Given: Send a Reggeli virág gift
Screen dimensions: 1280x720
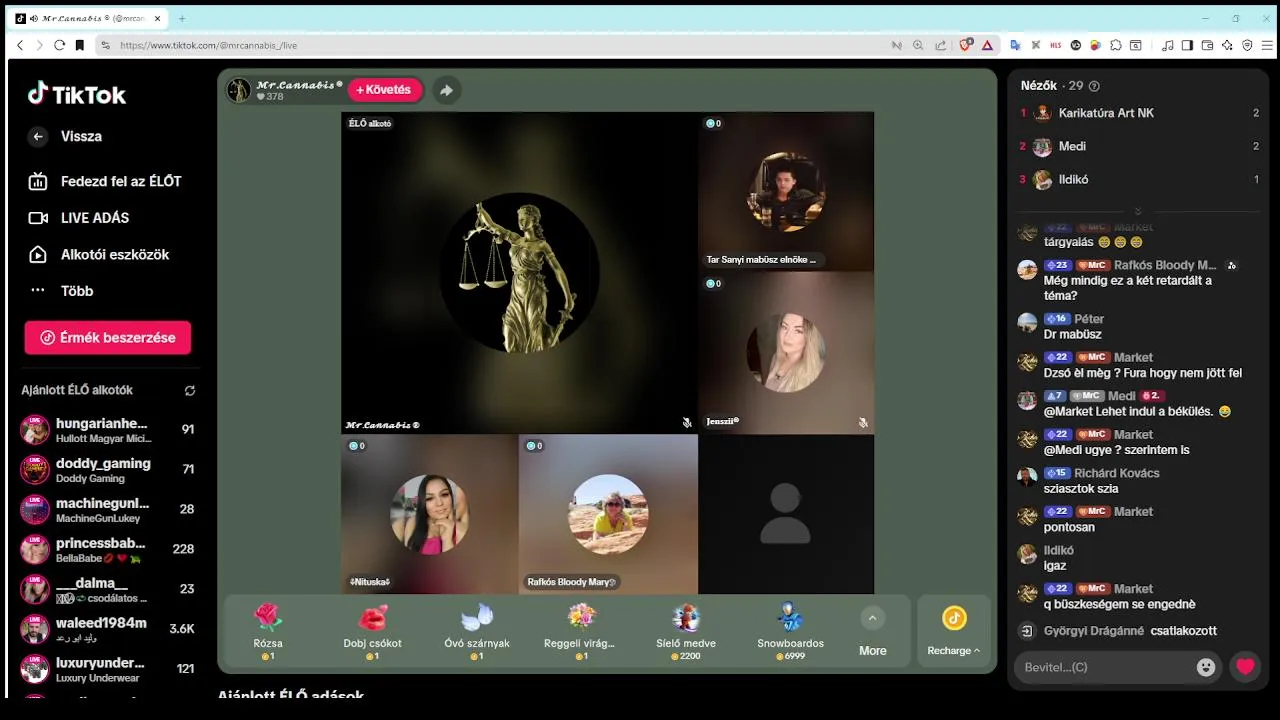Looking at the screenshot, I should (580, 630).
